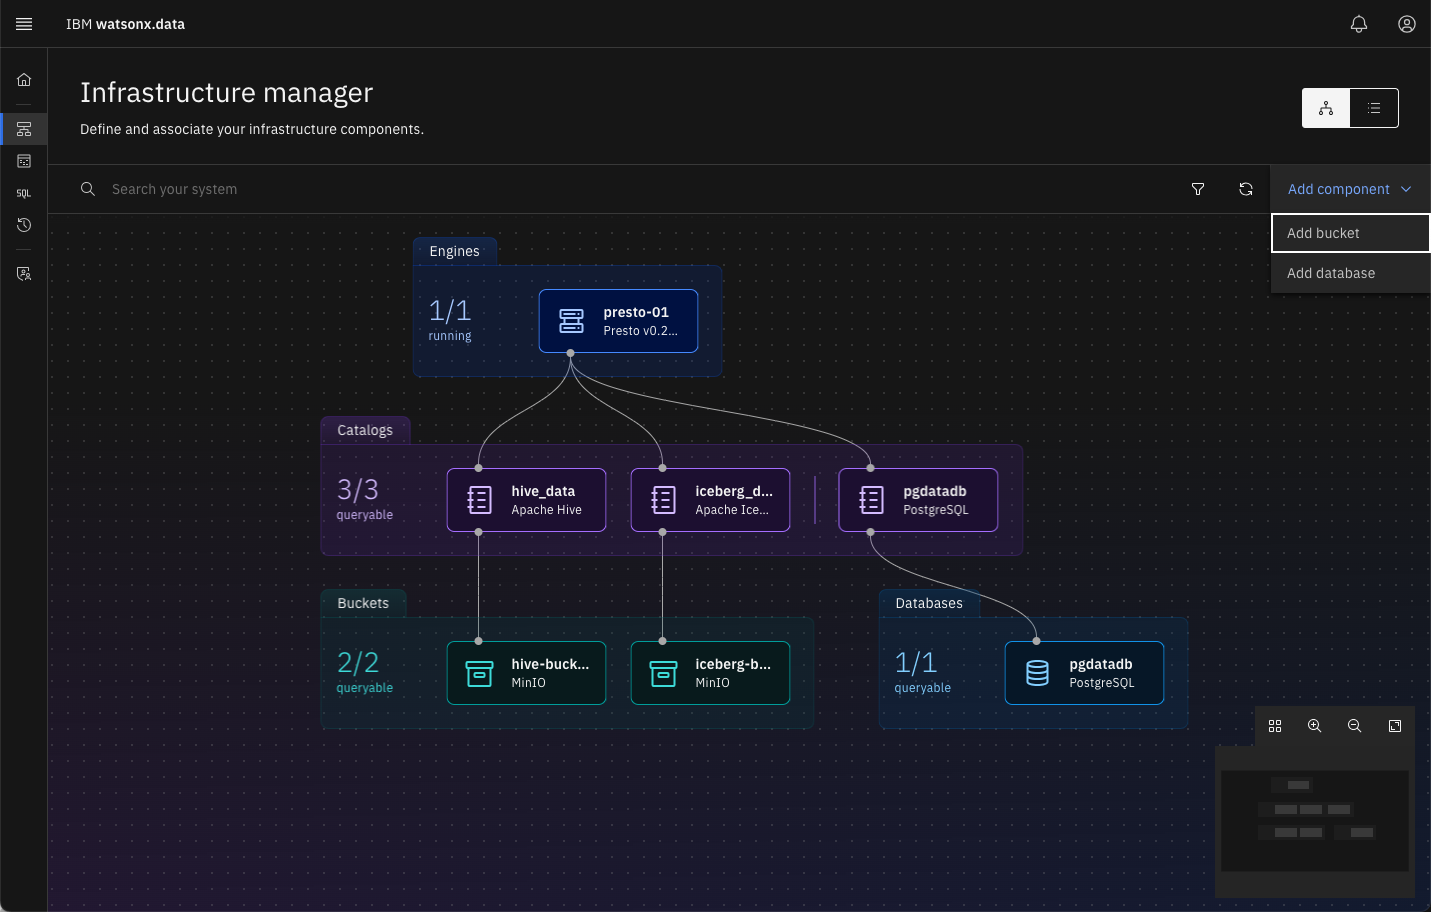Screen dimensions: 1431x912
Task: Open Access control sidebar icon
Action: pyautogui.click(x=24, y=273)
